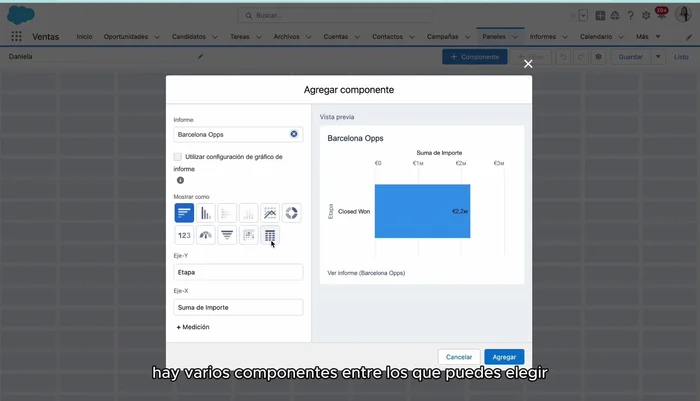
Task: Add a measure with + Medición
Action: coord(193,327)
